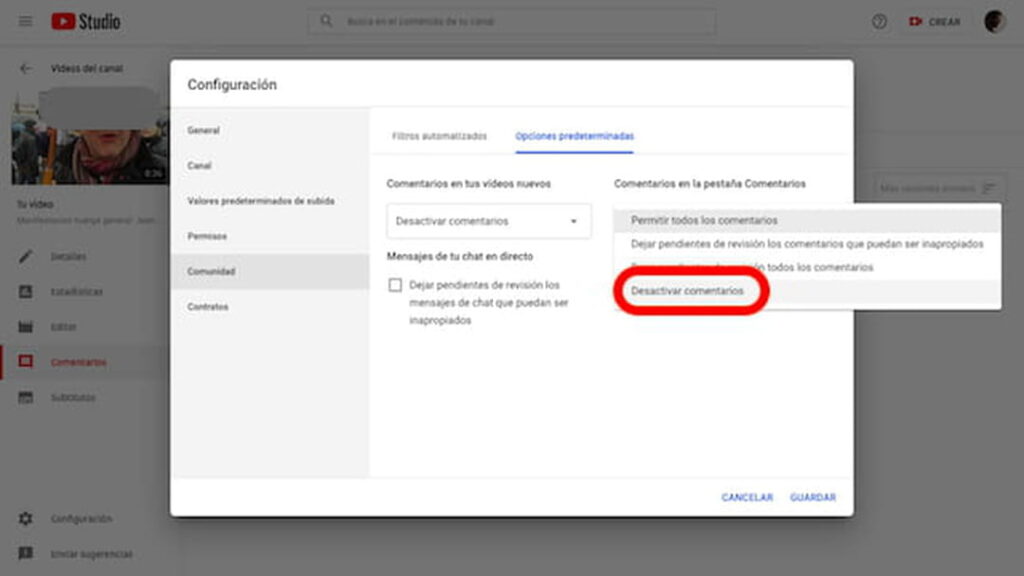Viewport: 1024px width, 576px height.
Task: Check the live chat pending review checkbox
Action: pos(395,285)
